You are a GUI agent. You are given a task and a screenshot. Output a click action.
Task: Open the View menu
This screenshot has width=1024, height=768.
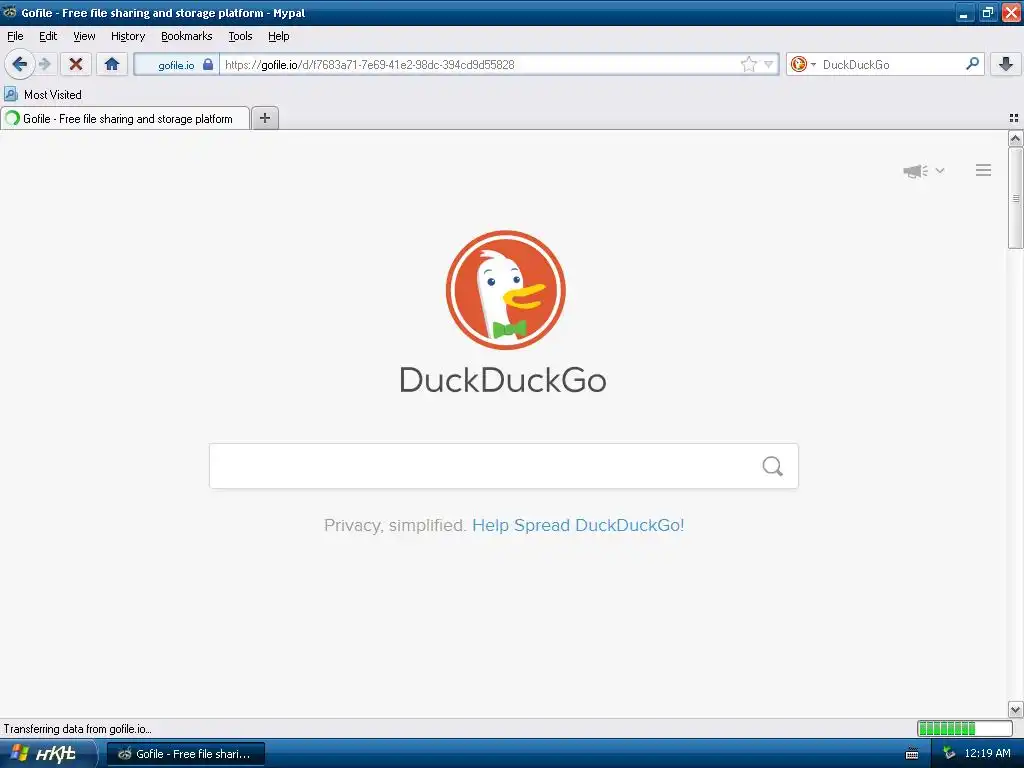coord(84,36)
